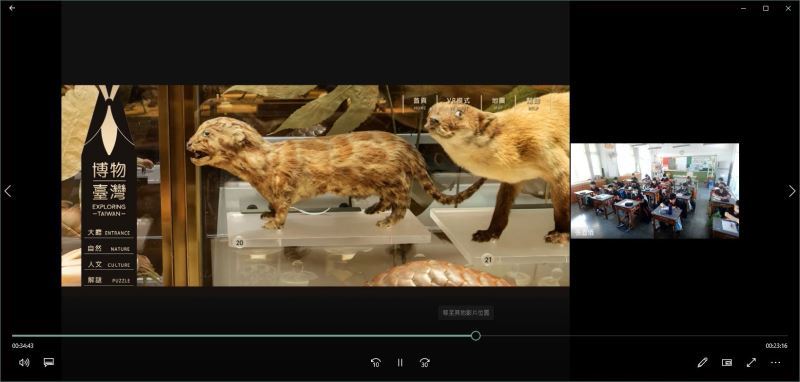Open the pencil edit tool

[703, 363]
